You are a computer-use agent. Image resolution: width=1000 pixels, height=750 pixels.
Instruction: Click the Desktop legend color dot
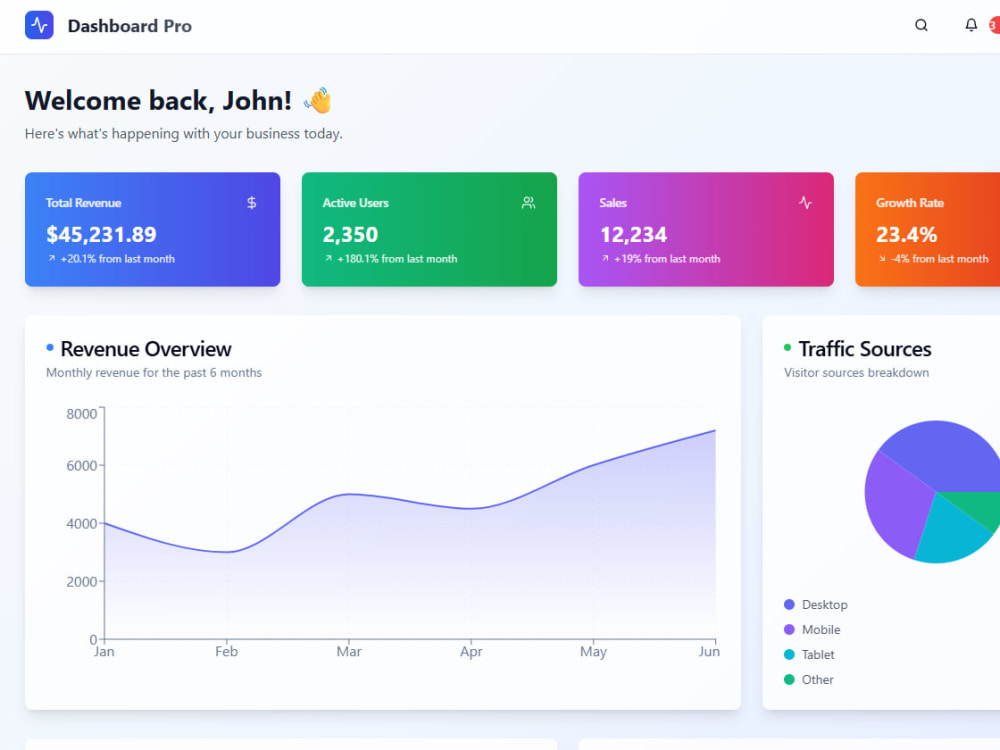pos(789,605)
